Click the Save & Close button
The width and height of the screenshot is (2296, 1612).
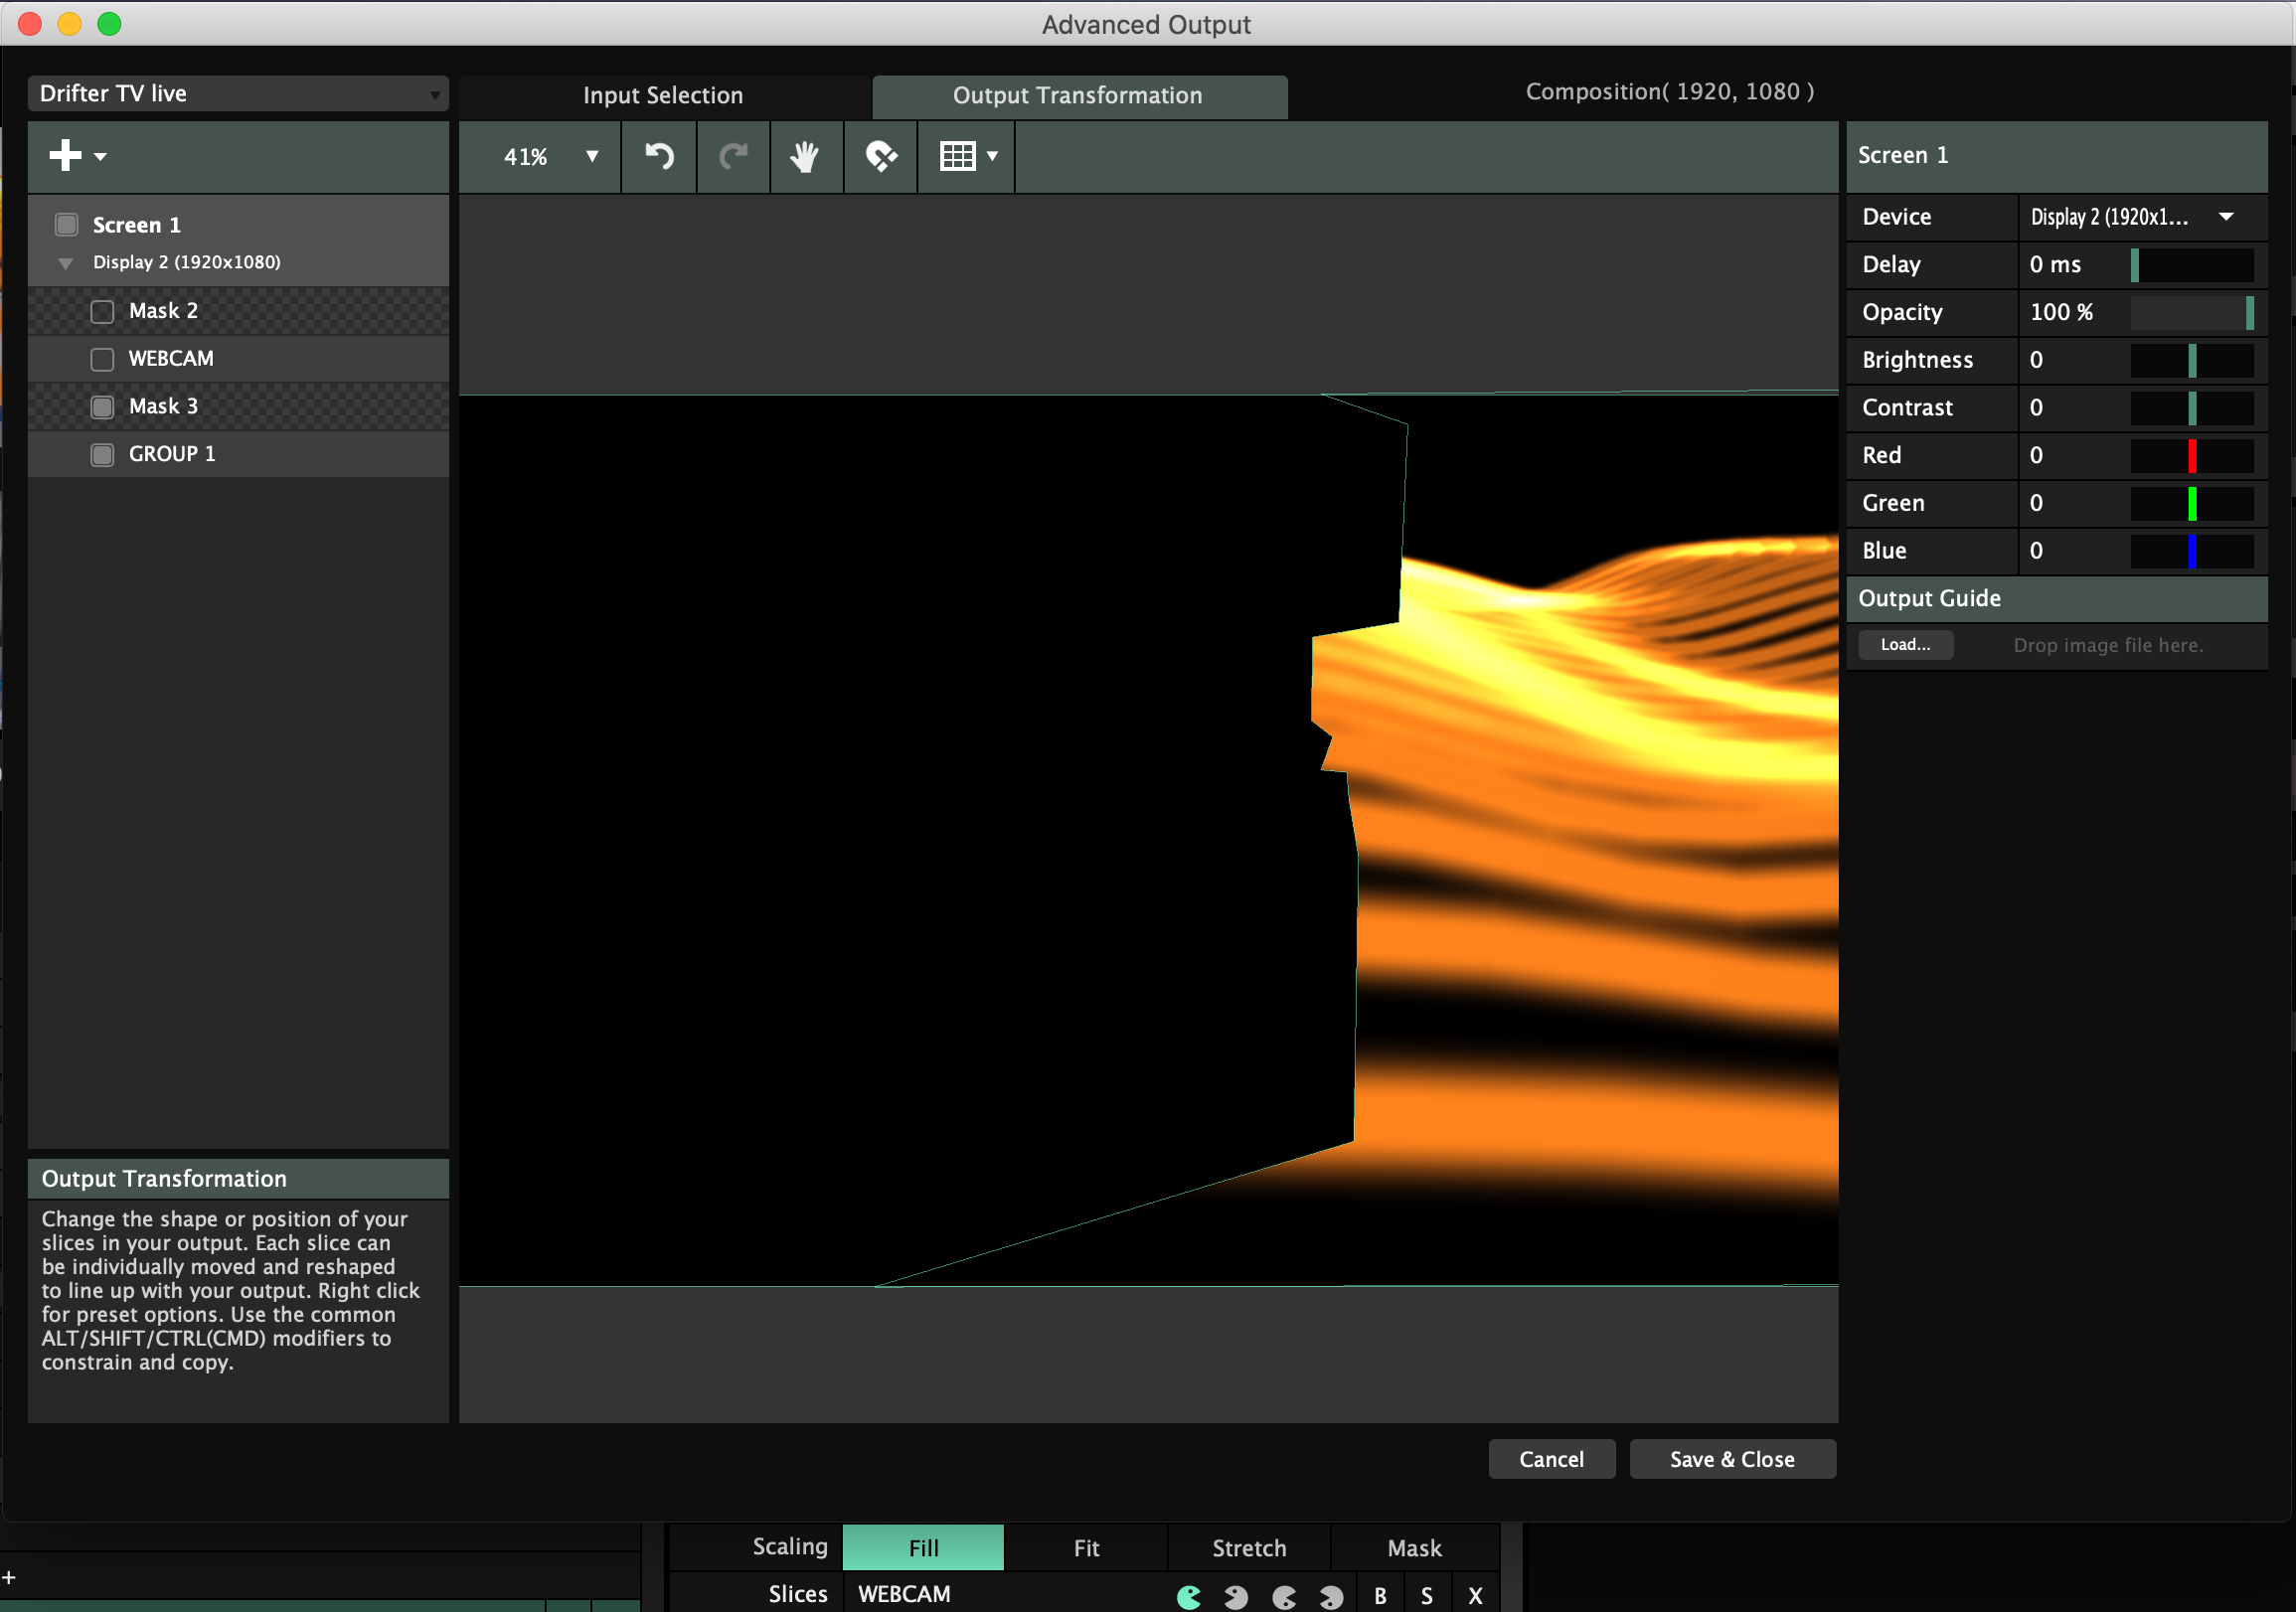[x=1731, y=1459]
